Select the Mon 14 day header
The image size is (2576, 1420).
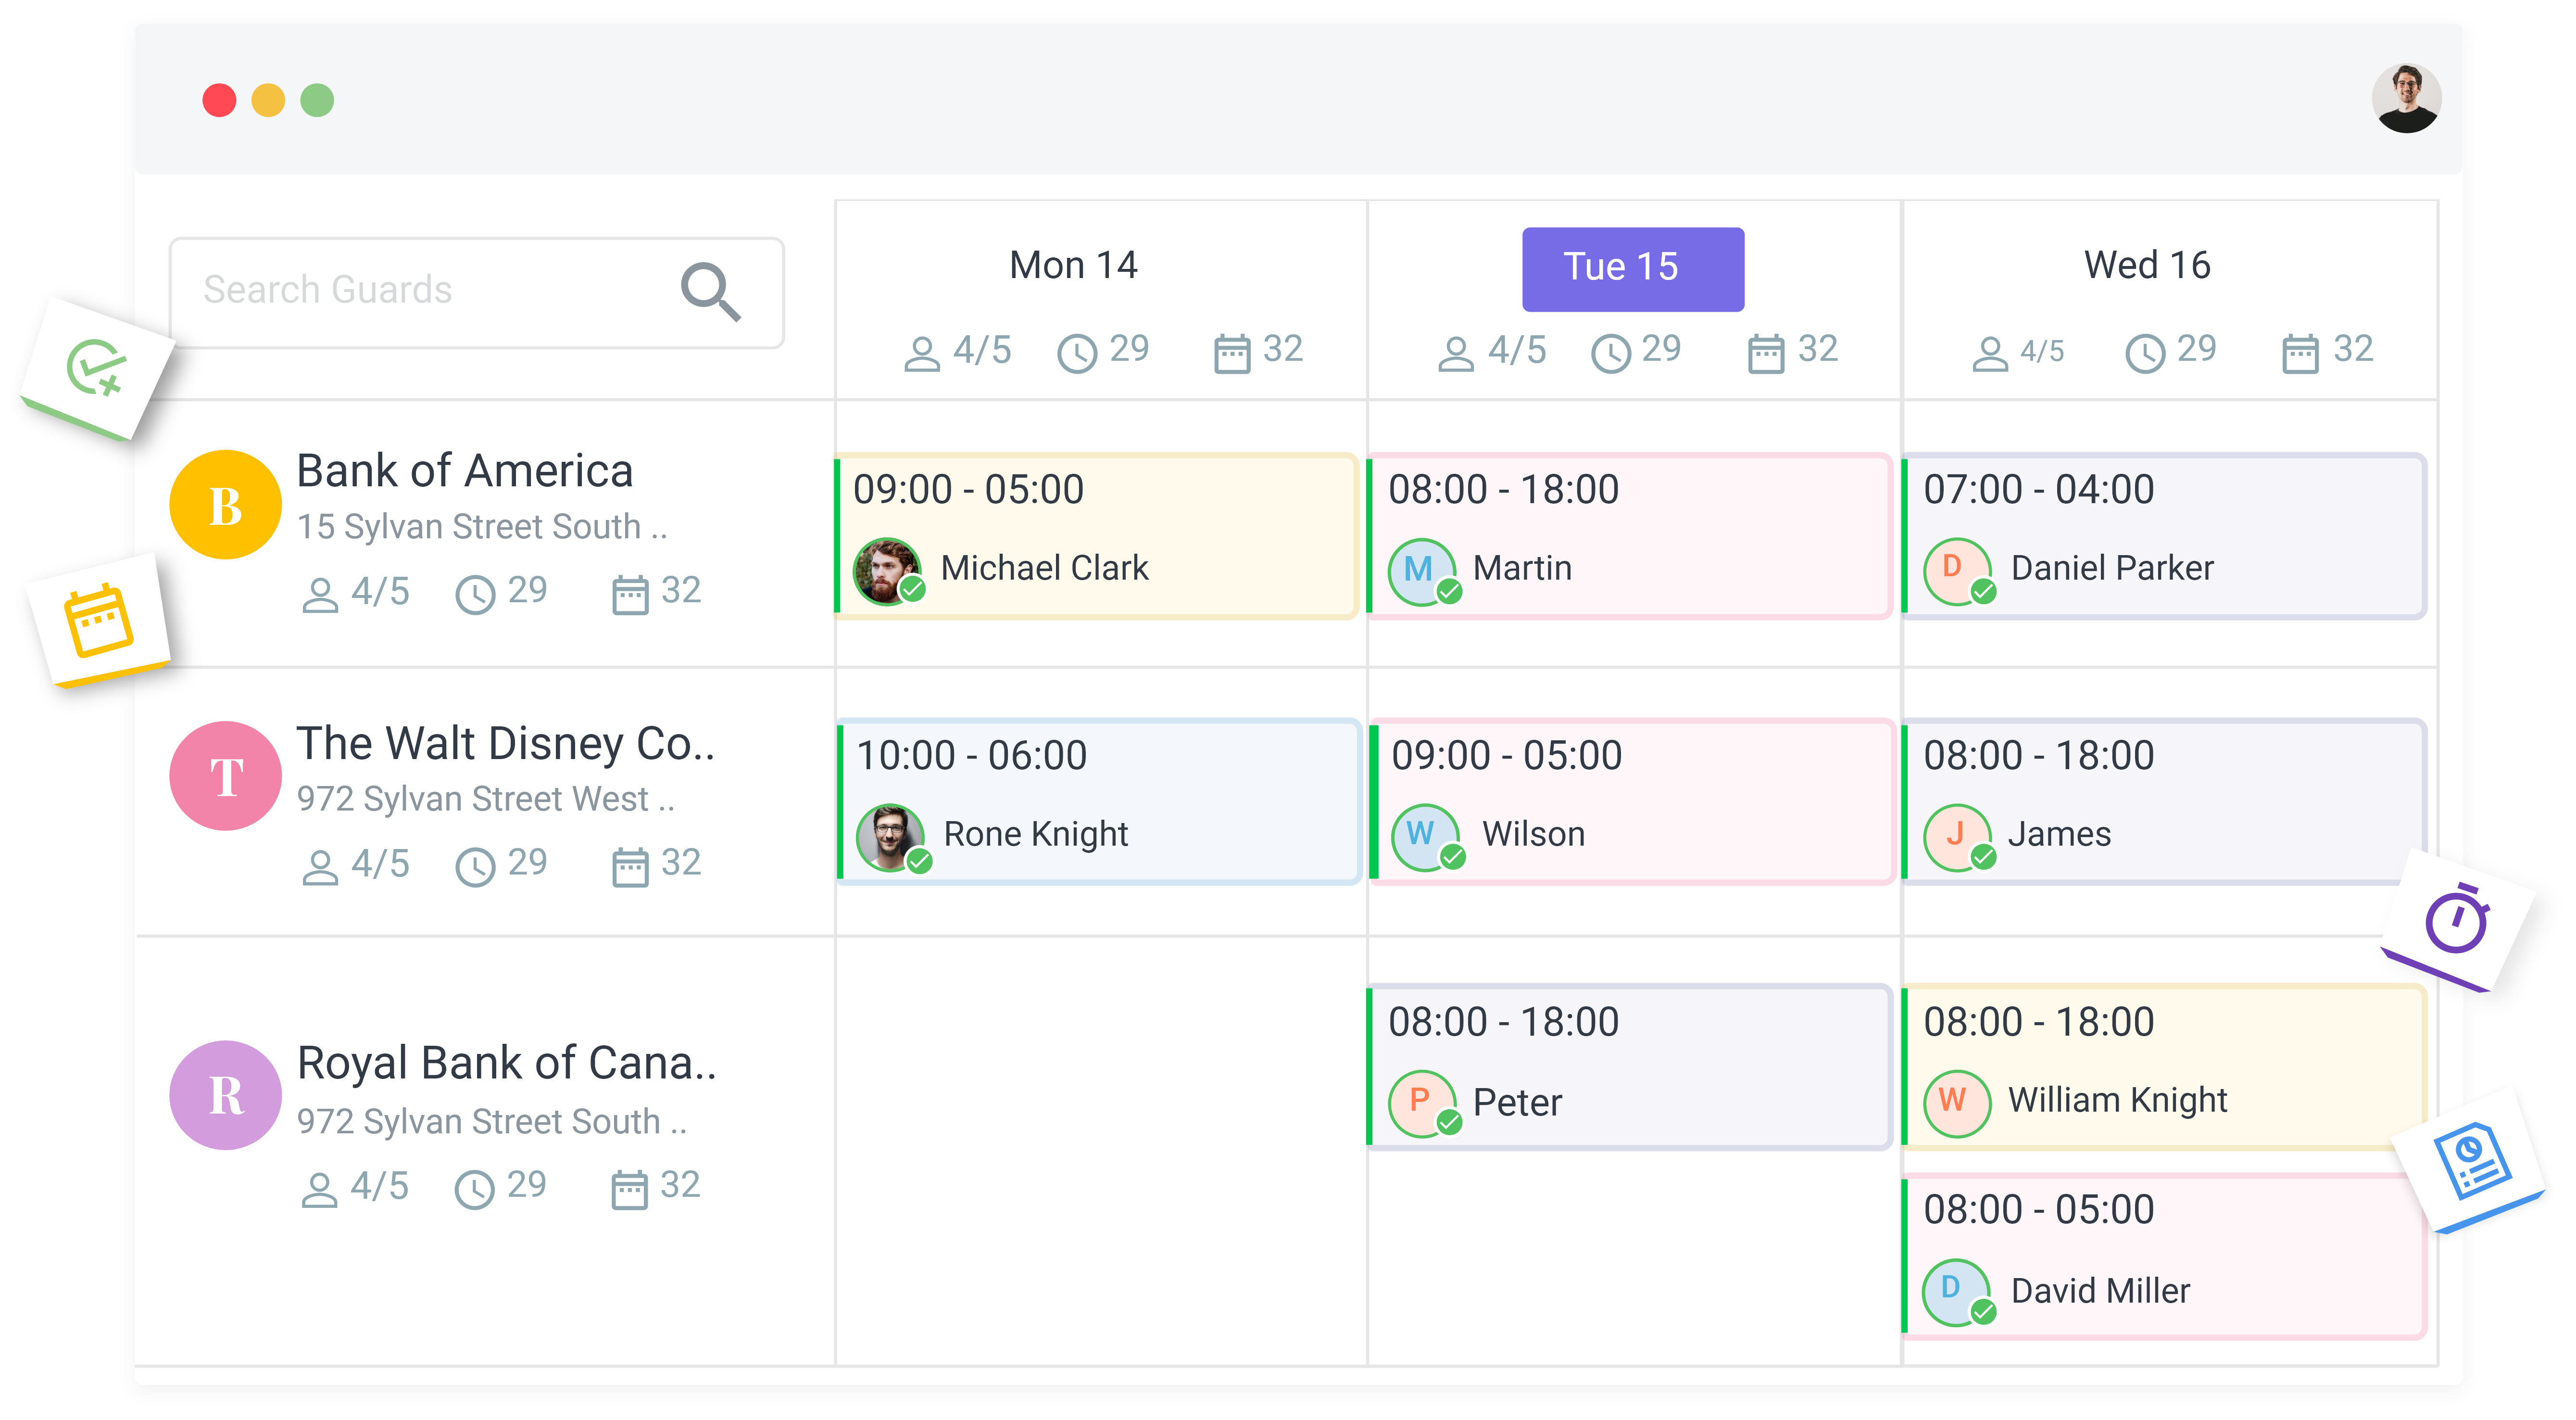(x=1073, y=265)
